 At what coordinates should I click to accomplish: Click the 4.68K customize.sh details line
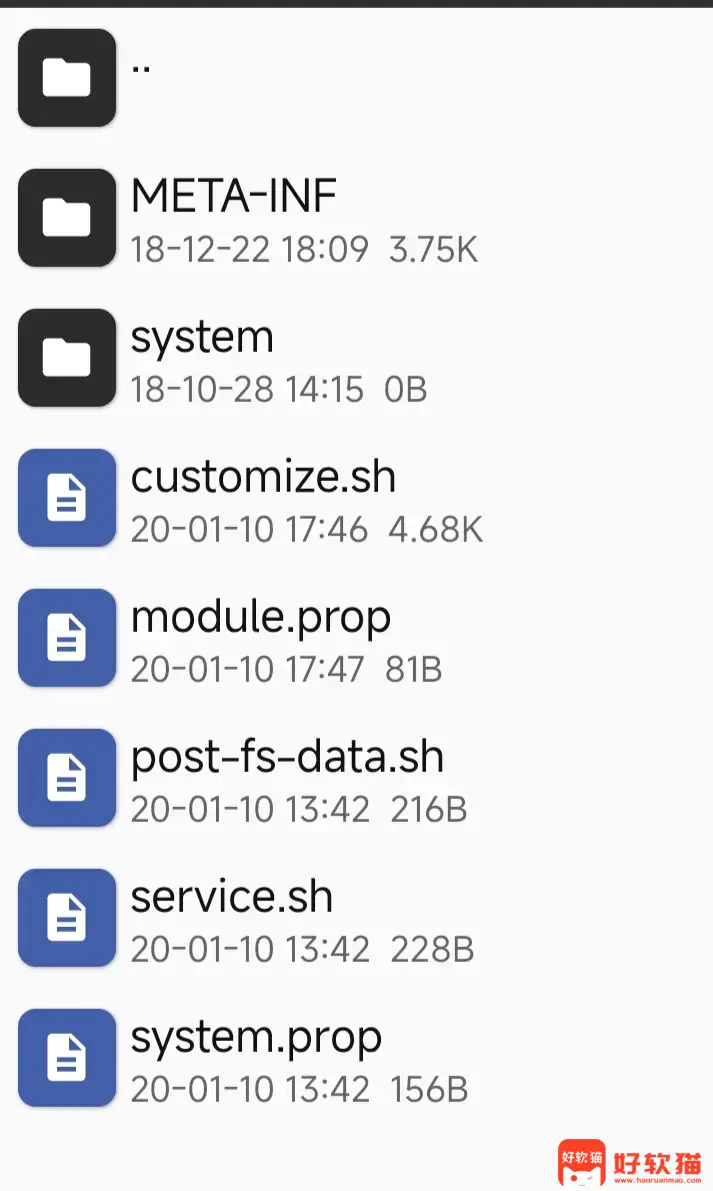(x=307, y=529)
